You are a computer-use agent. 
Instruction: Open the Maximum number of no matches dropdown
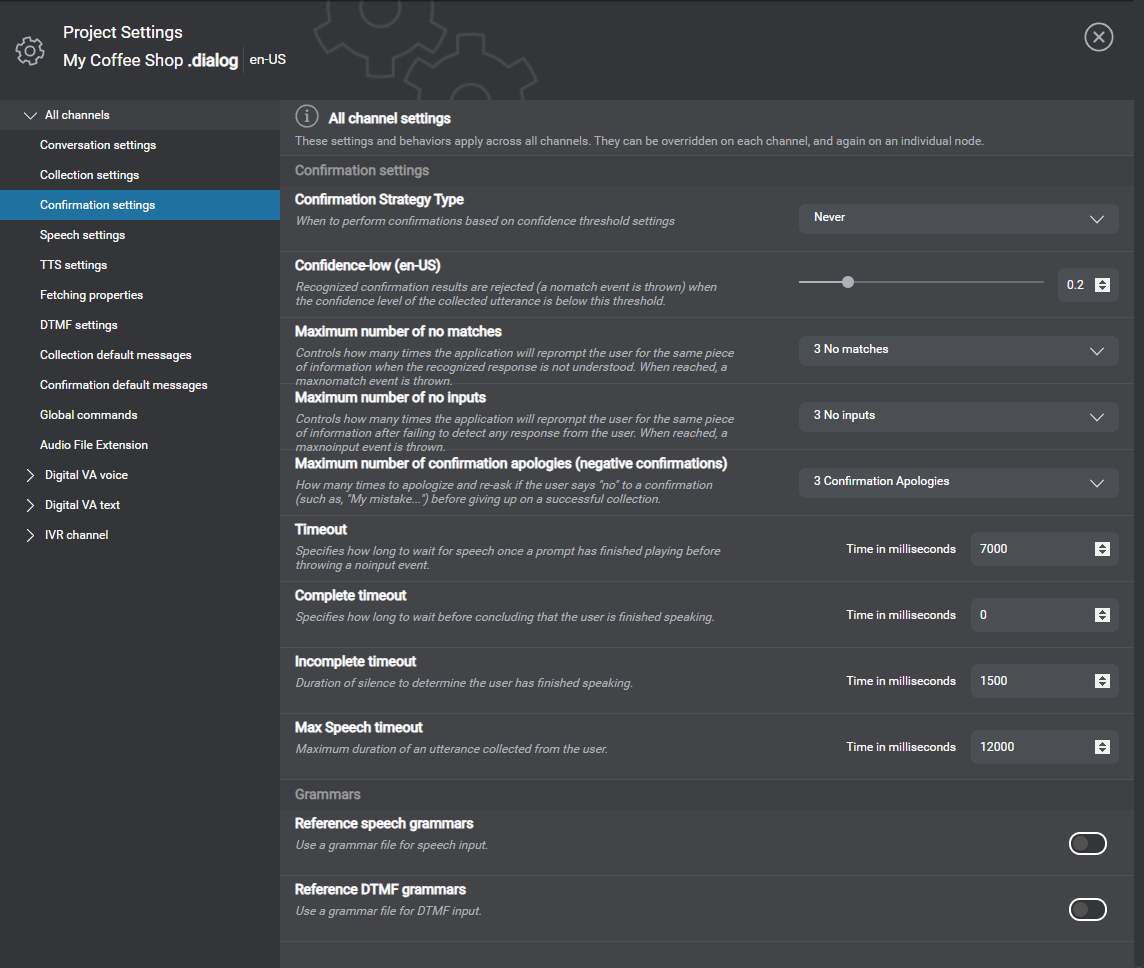point(957,350)
